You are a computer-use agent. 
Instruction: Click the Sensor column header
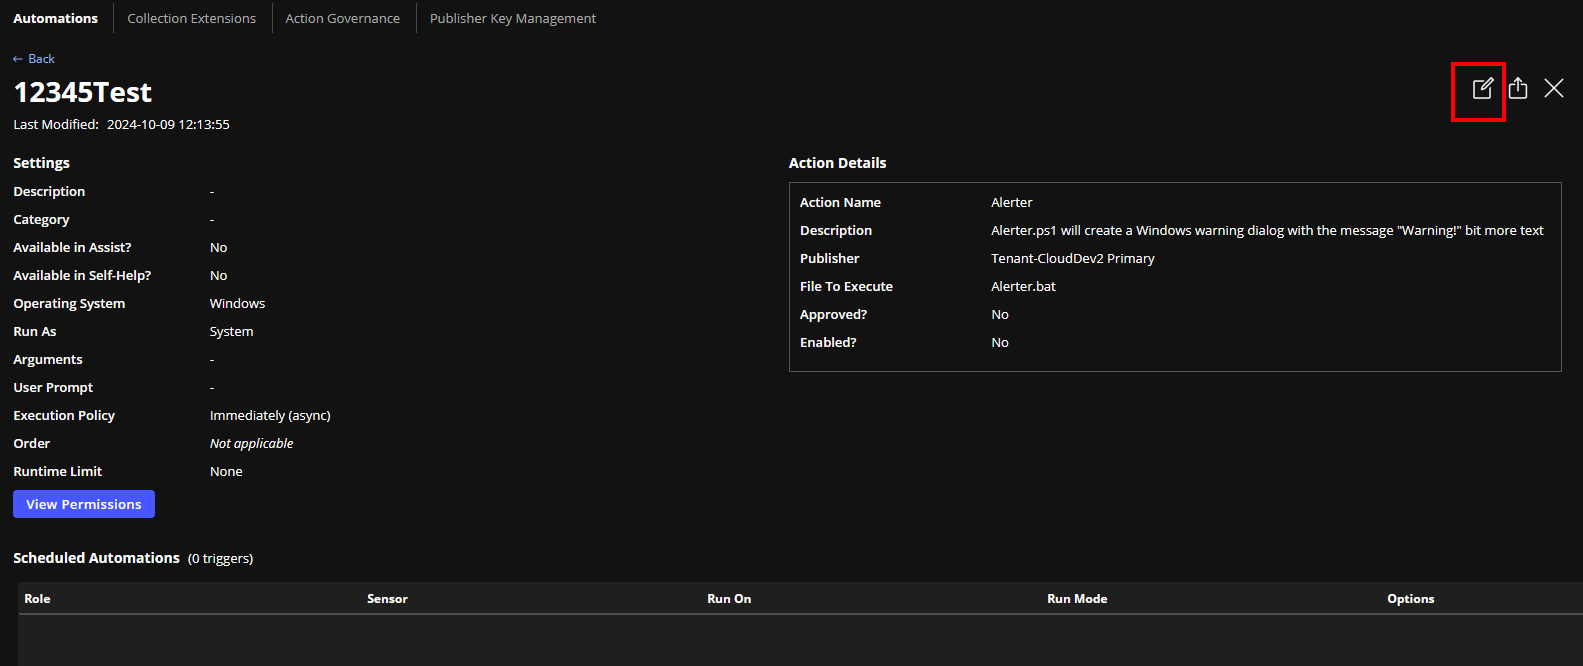387,599
